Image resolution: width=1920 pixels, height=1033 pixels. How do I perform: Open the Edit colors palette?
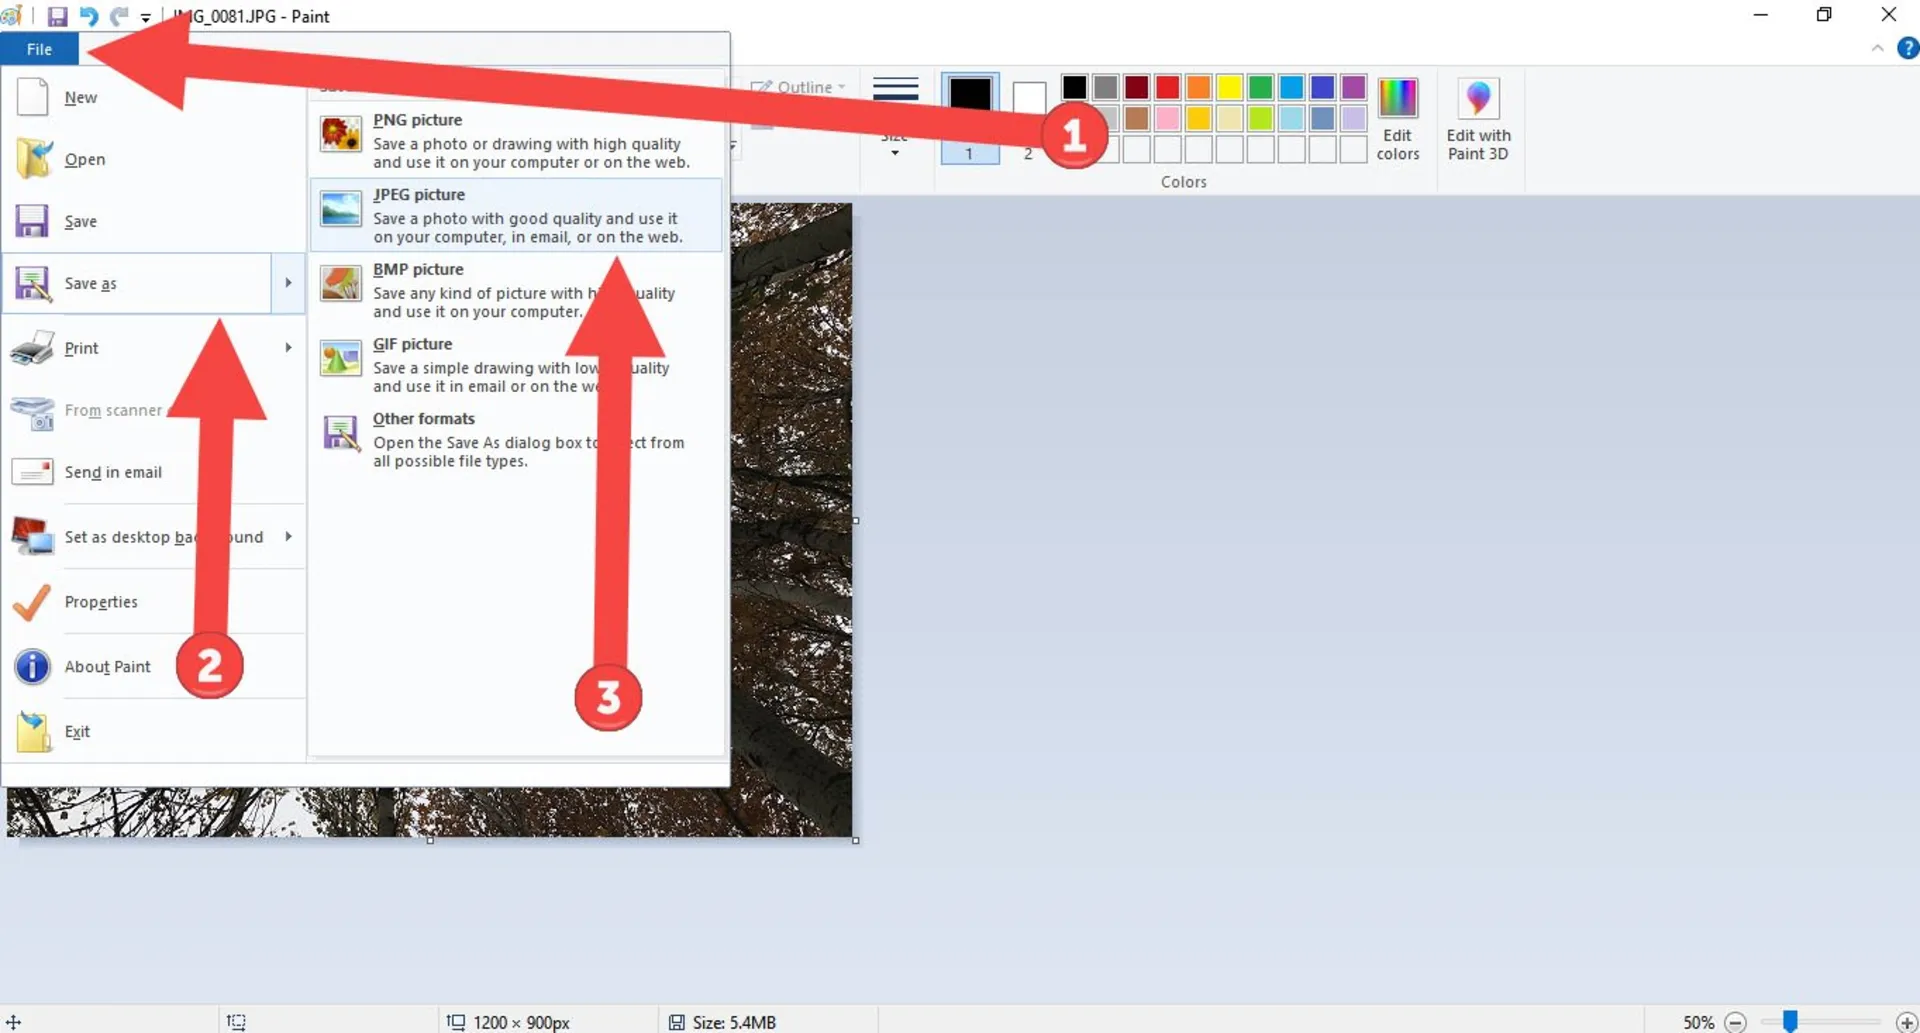[1397, 120]
